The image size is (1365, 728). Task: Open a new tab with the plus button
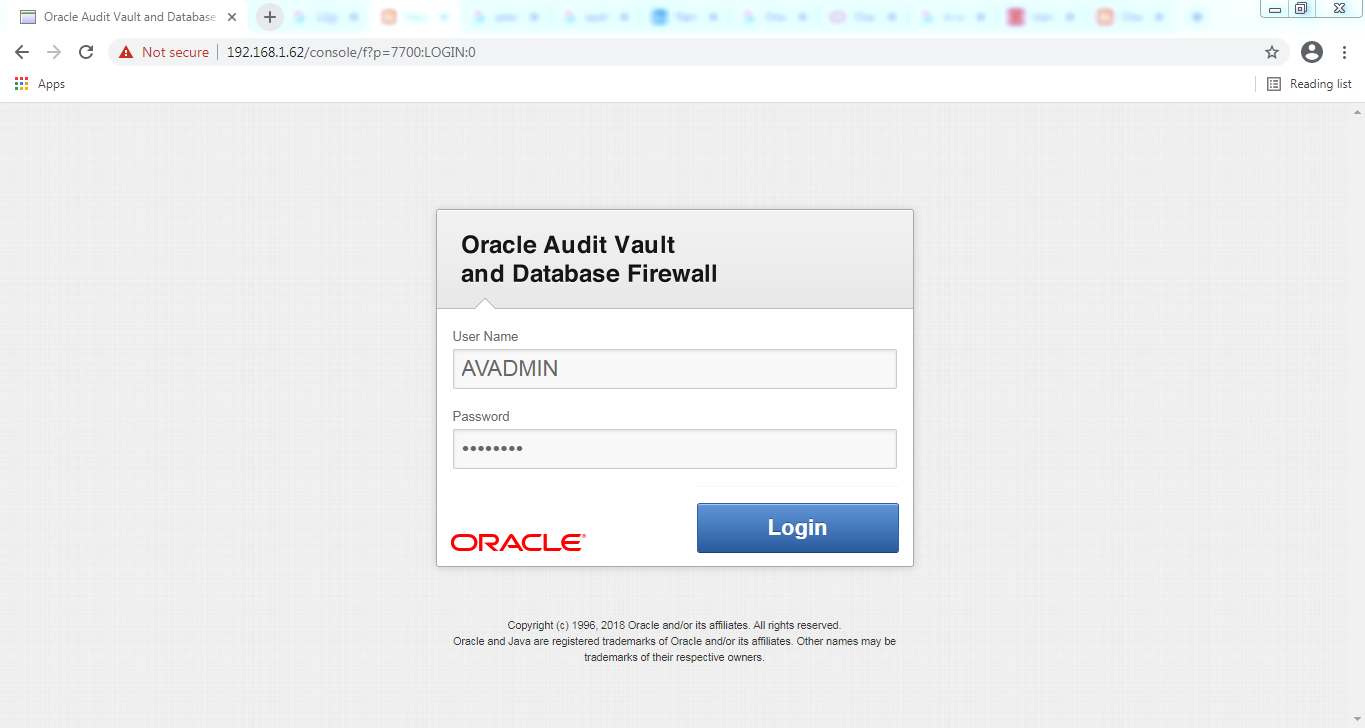pos(269,17)
